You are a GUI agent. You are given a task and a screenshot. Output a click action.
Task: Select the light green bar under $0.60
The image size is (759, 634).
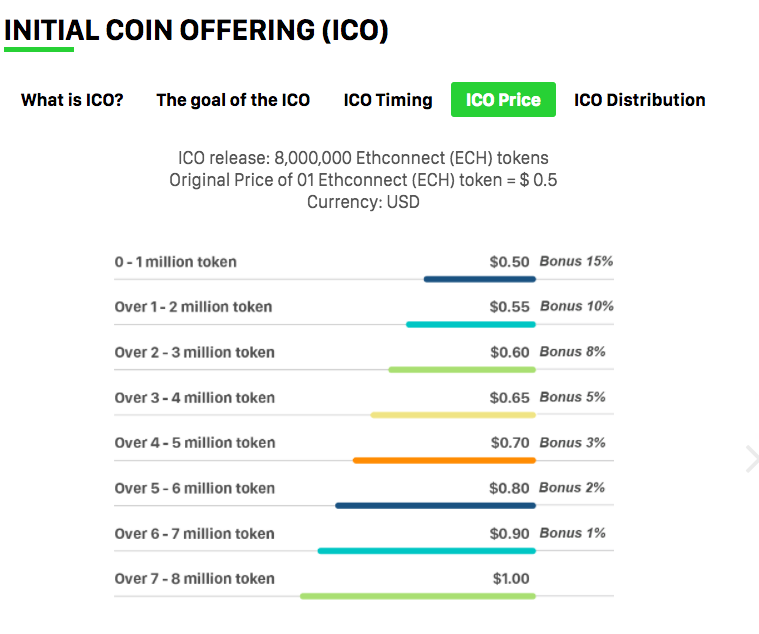(x=461, y=370)
